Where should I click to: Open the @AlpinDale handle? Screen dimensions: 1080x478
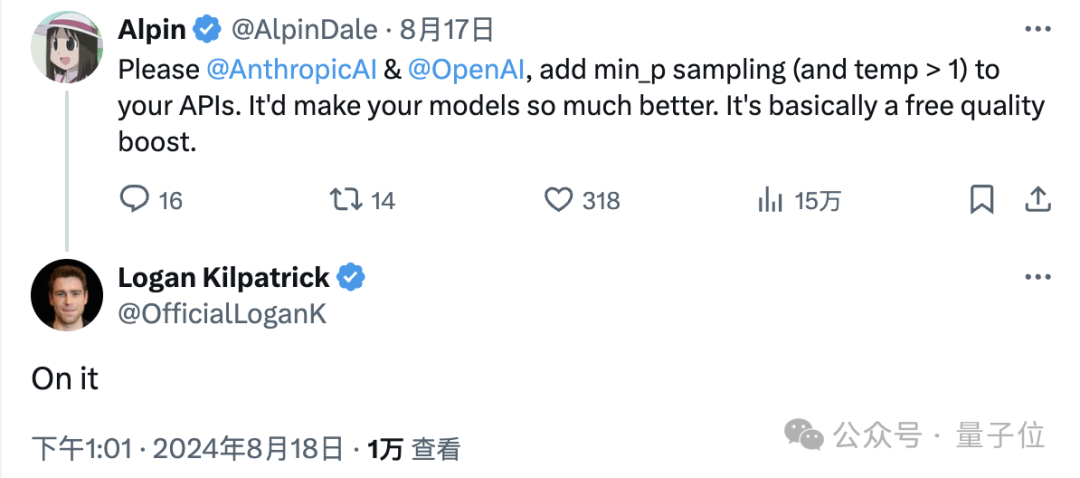tap(304, 30)
